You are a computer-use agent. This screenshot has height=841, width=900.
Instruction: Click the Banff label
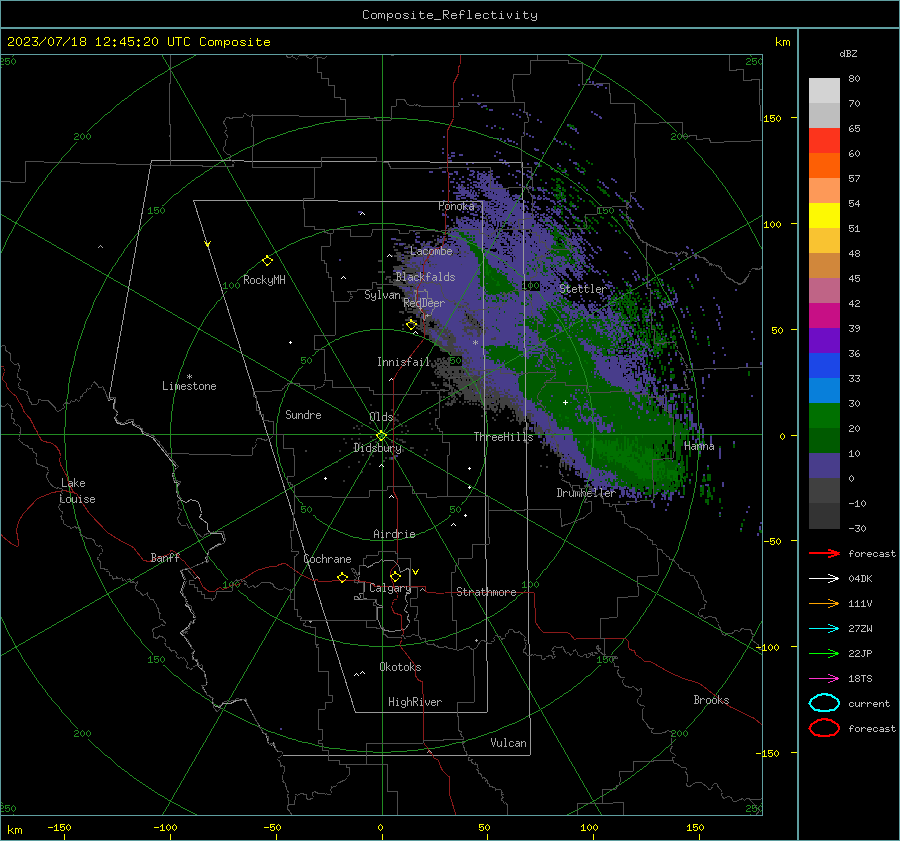tap(165, 557)
